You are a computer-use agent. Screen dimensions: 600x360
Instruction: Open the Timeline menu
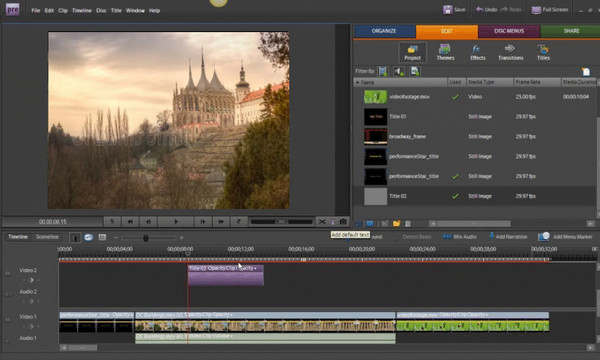[82, 10]
